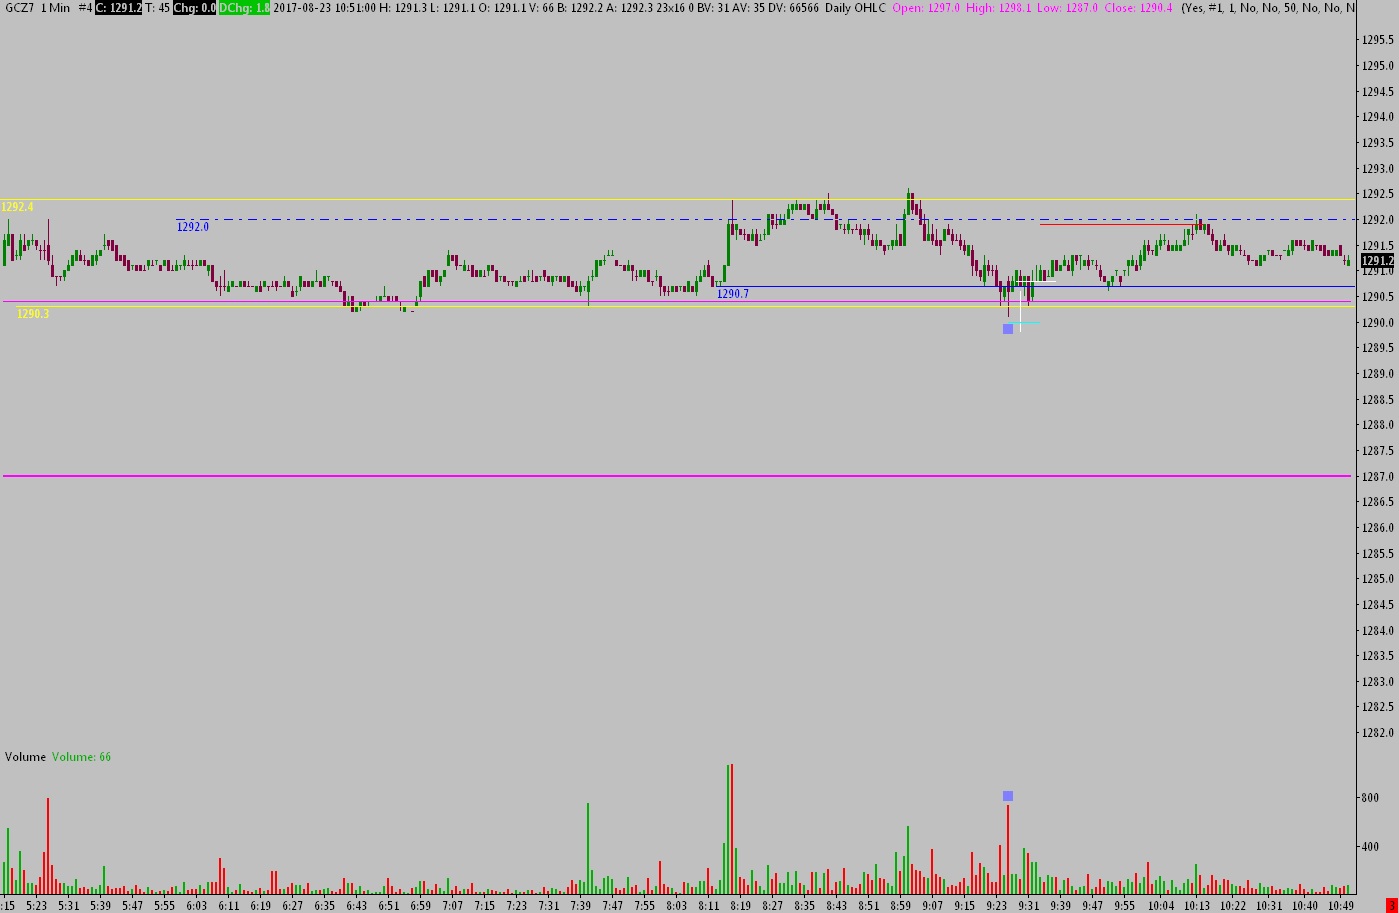Click 1282.0 on the price axis
1399x913 pixels.
[x=1378, y=733]
